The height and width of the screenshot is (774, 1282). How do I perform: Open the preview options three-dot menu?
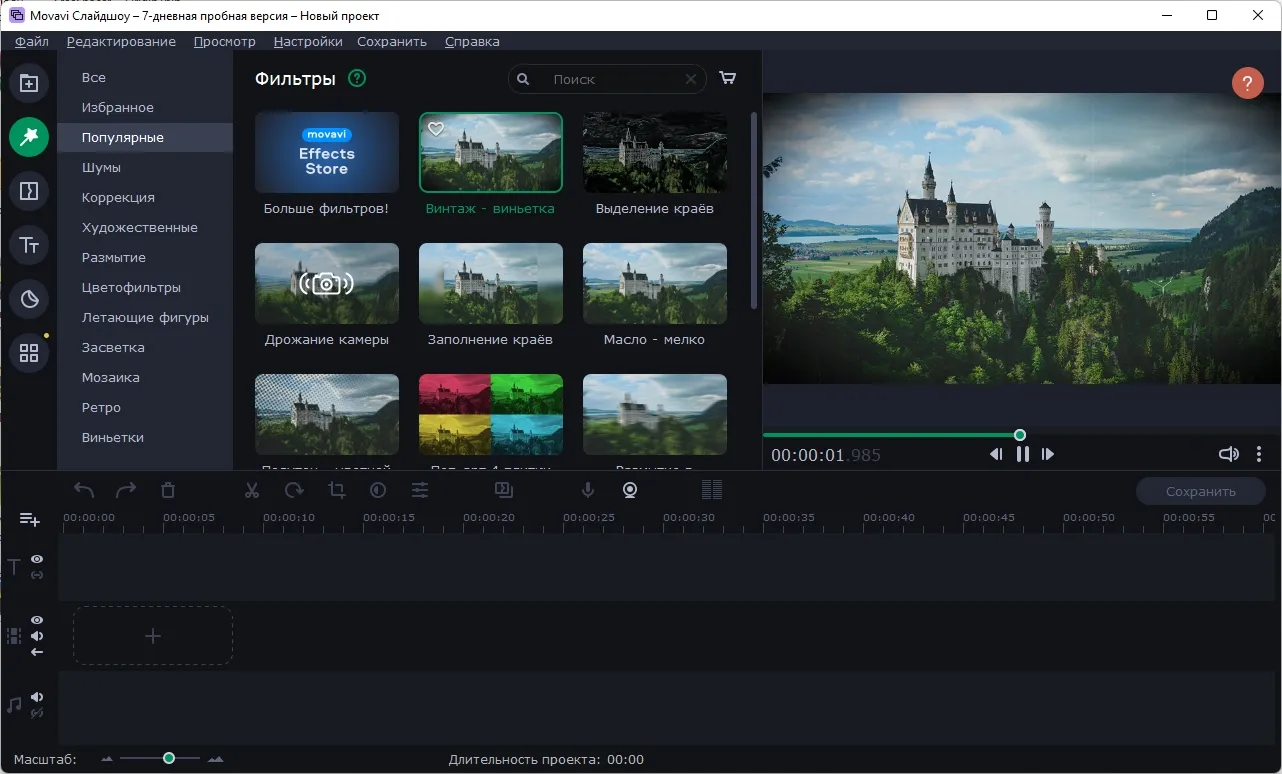1259,454
